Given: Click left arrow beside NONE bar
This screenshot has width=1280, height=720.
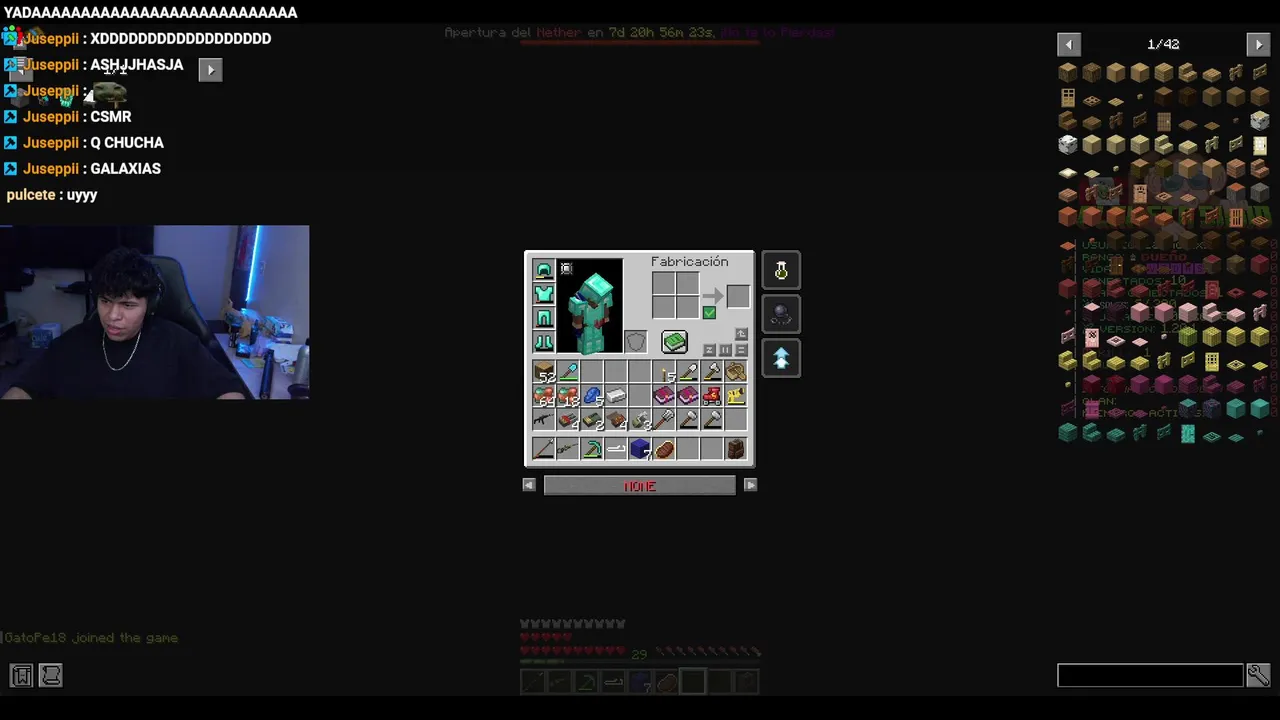Looking at the screenshot, I should (529, 485).
